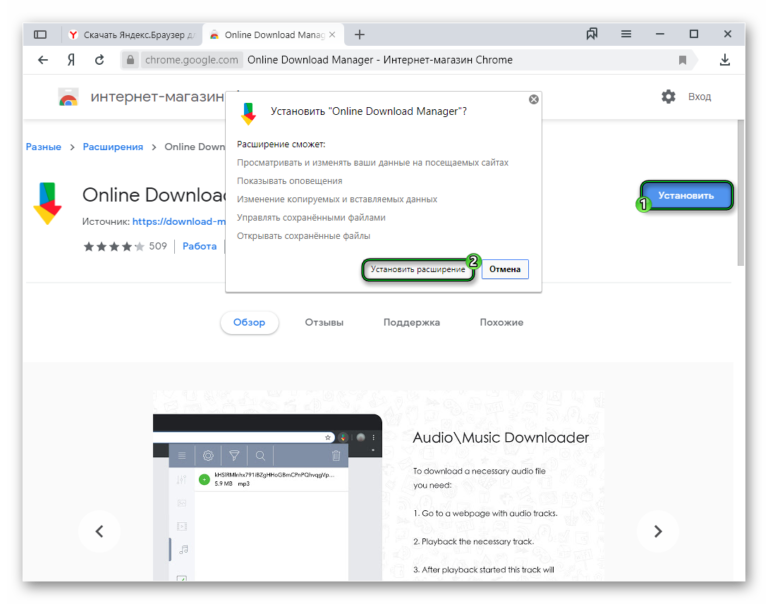Click the chrome.google.com domain in address bar

pos(192,60)
